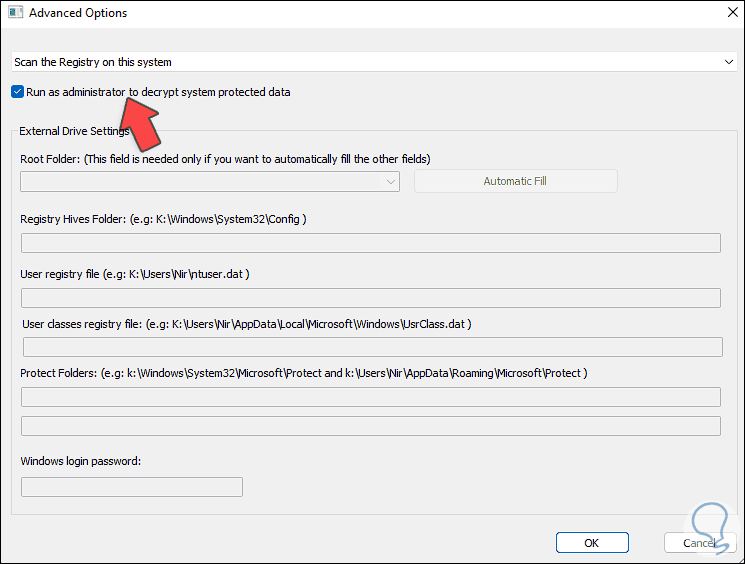Focus the Windows login password field
Screen dimensions: 745x564
[x=132, y=487]
